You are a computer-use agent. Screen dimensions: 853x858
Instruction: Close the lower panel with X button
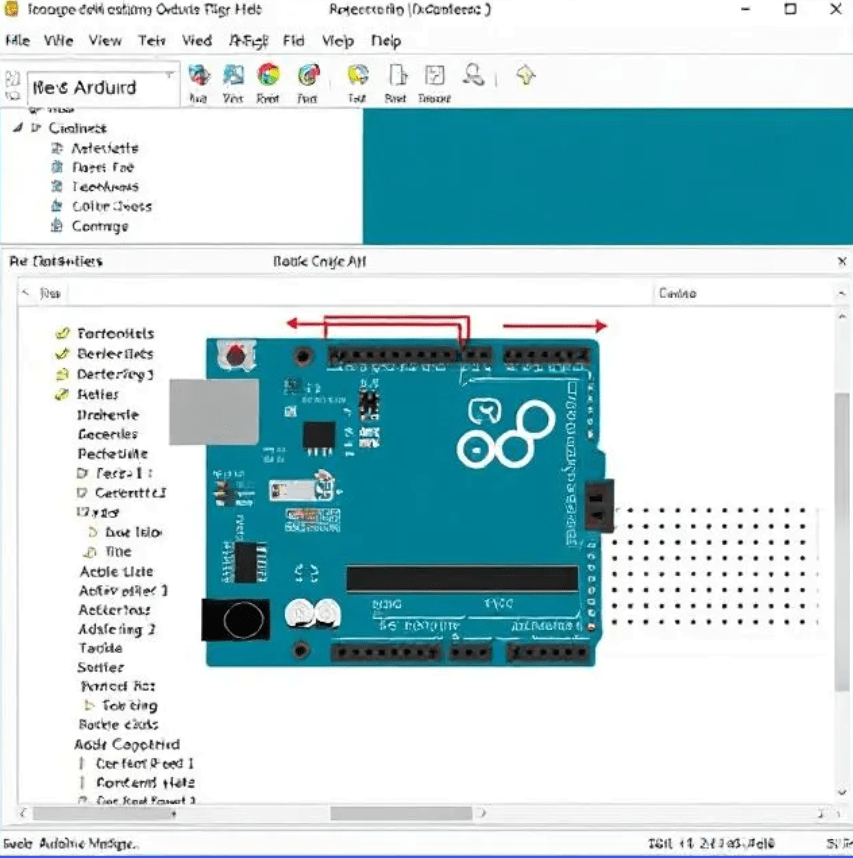841,261
